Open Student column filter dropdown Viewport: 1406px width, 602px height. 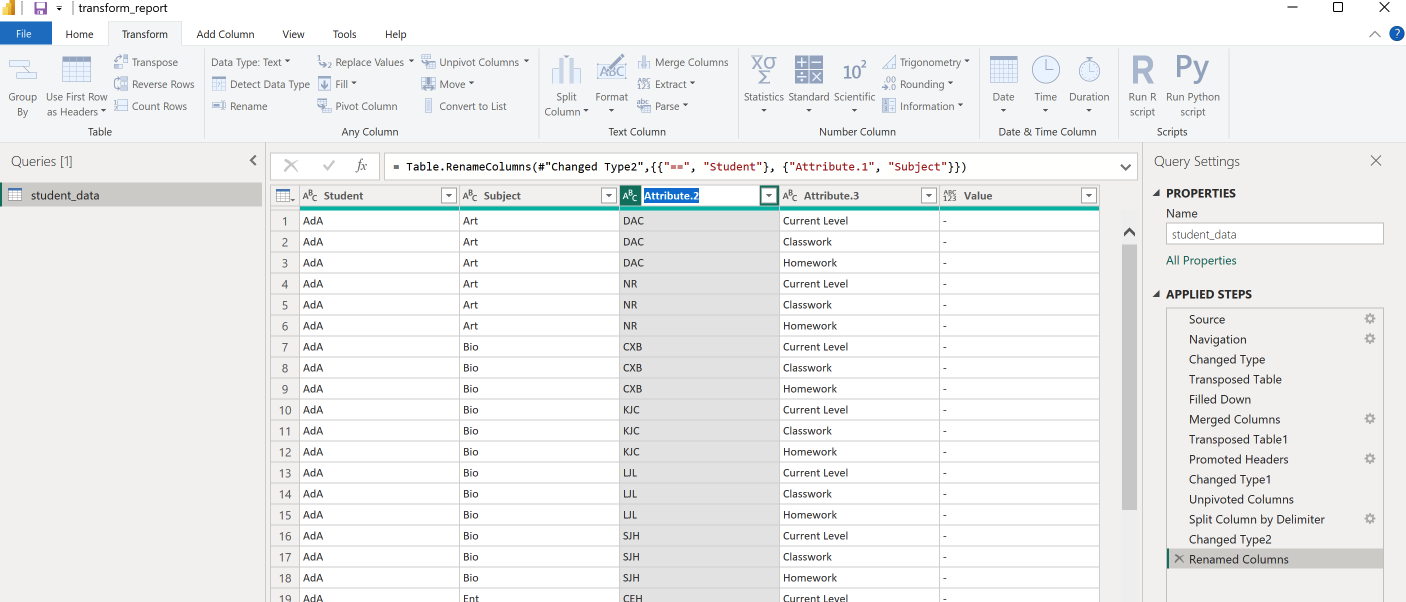coord(449,196)
